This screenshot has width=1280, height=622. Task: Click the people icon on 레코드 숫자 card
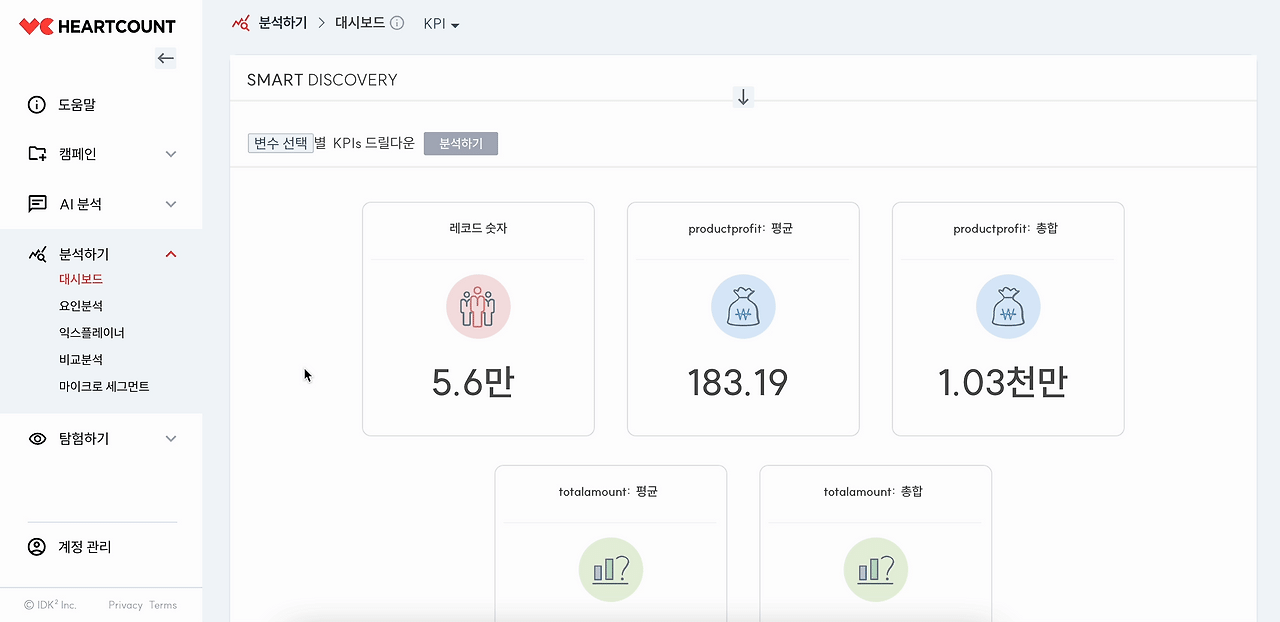[478, 307]
